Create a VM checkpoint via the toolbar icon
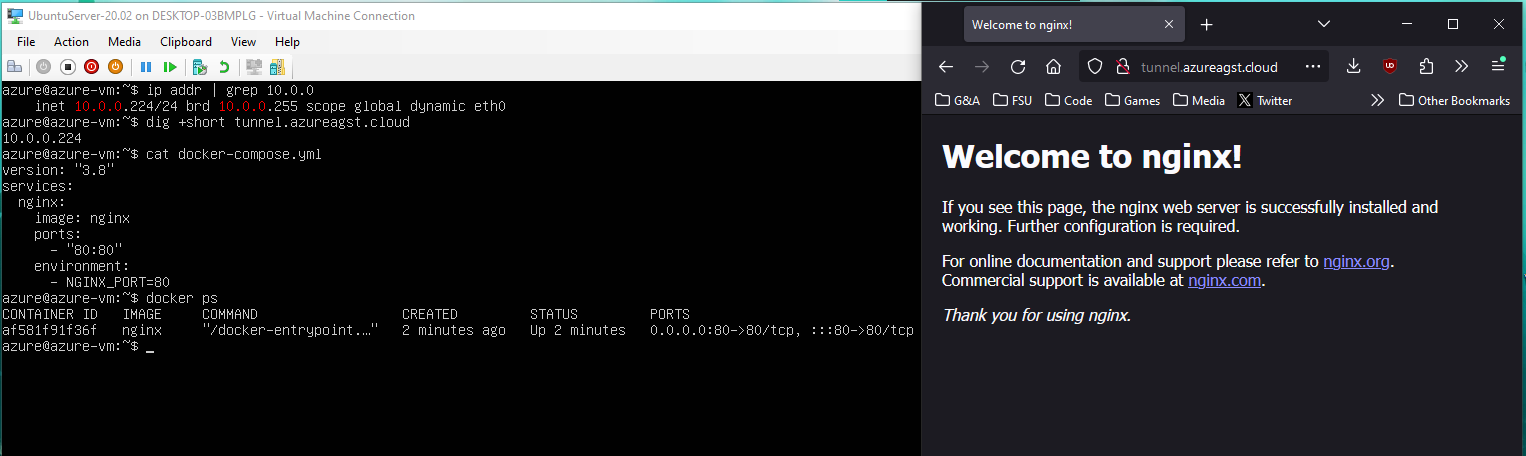Screen dimensions: 1526x456 [200, 67]
